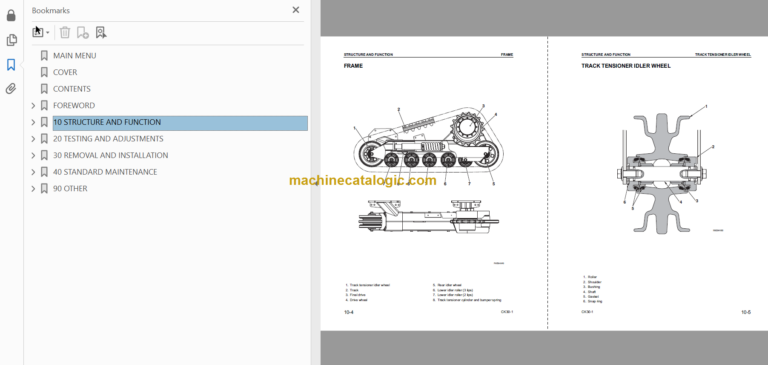The width and height of the screenshot is (768, 365).
Task: Expand the FOREWORD bookmark chevron
Action: click(x=33, y=105)
